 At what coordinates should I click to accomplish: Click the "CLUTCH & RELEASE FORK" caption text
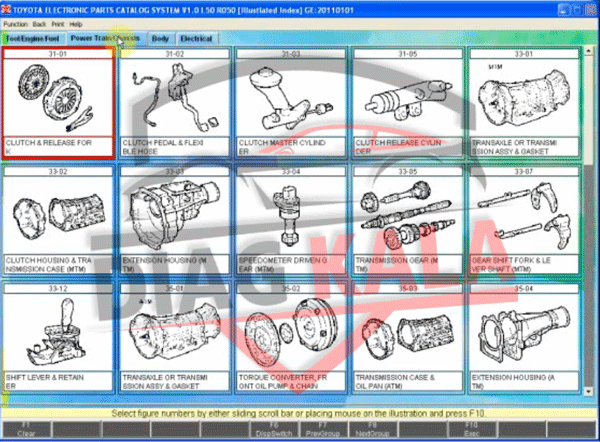coord(49,147)
